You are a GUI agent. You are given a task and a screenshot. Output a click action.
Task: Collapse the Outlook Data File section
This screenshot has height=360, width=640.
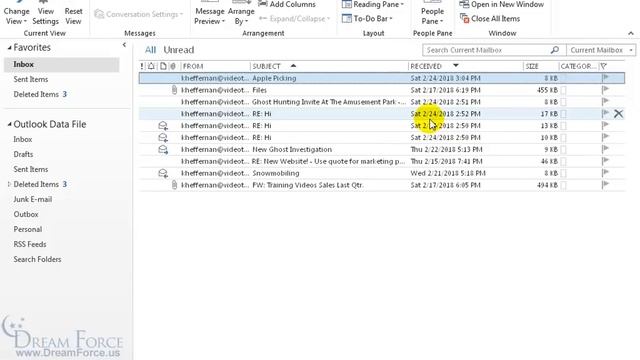coord(9,124)
